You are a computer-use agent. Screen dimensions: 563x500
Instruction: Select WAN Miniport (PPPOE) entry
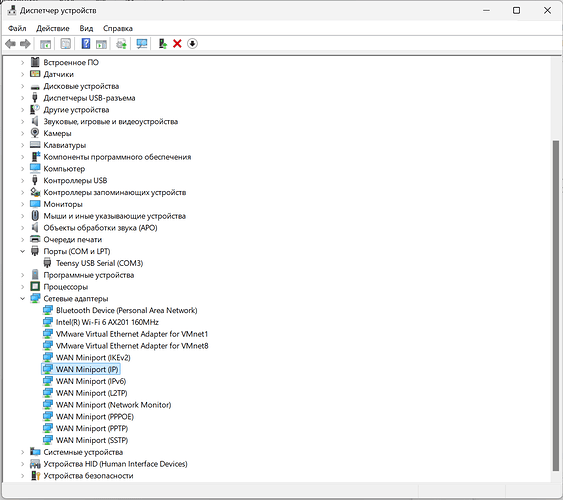95,416
